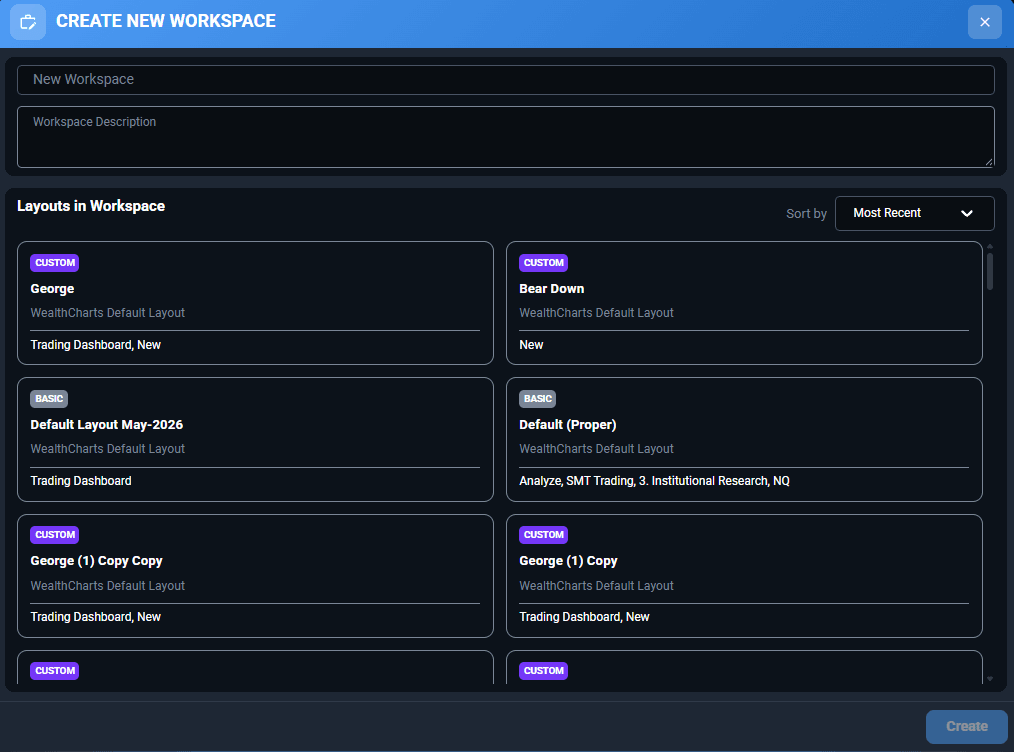Pick the George (1) Copy Copy layout
The height and width of the screenshot is (752, 1014).
255,576
